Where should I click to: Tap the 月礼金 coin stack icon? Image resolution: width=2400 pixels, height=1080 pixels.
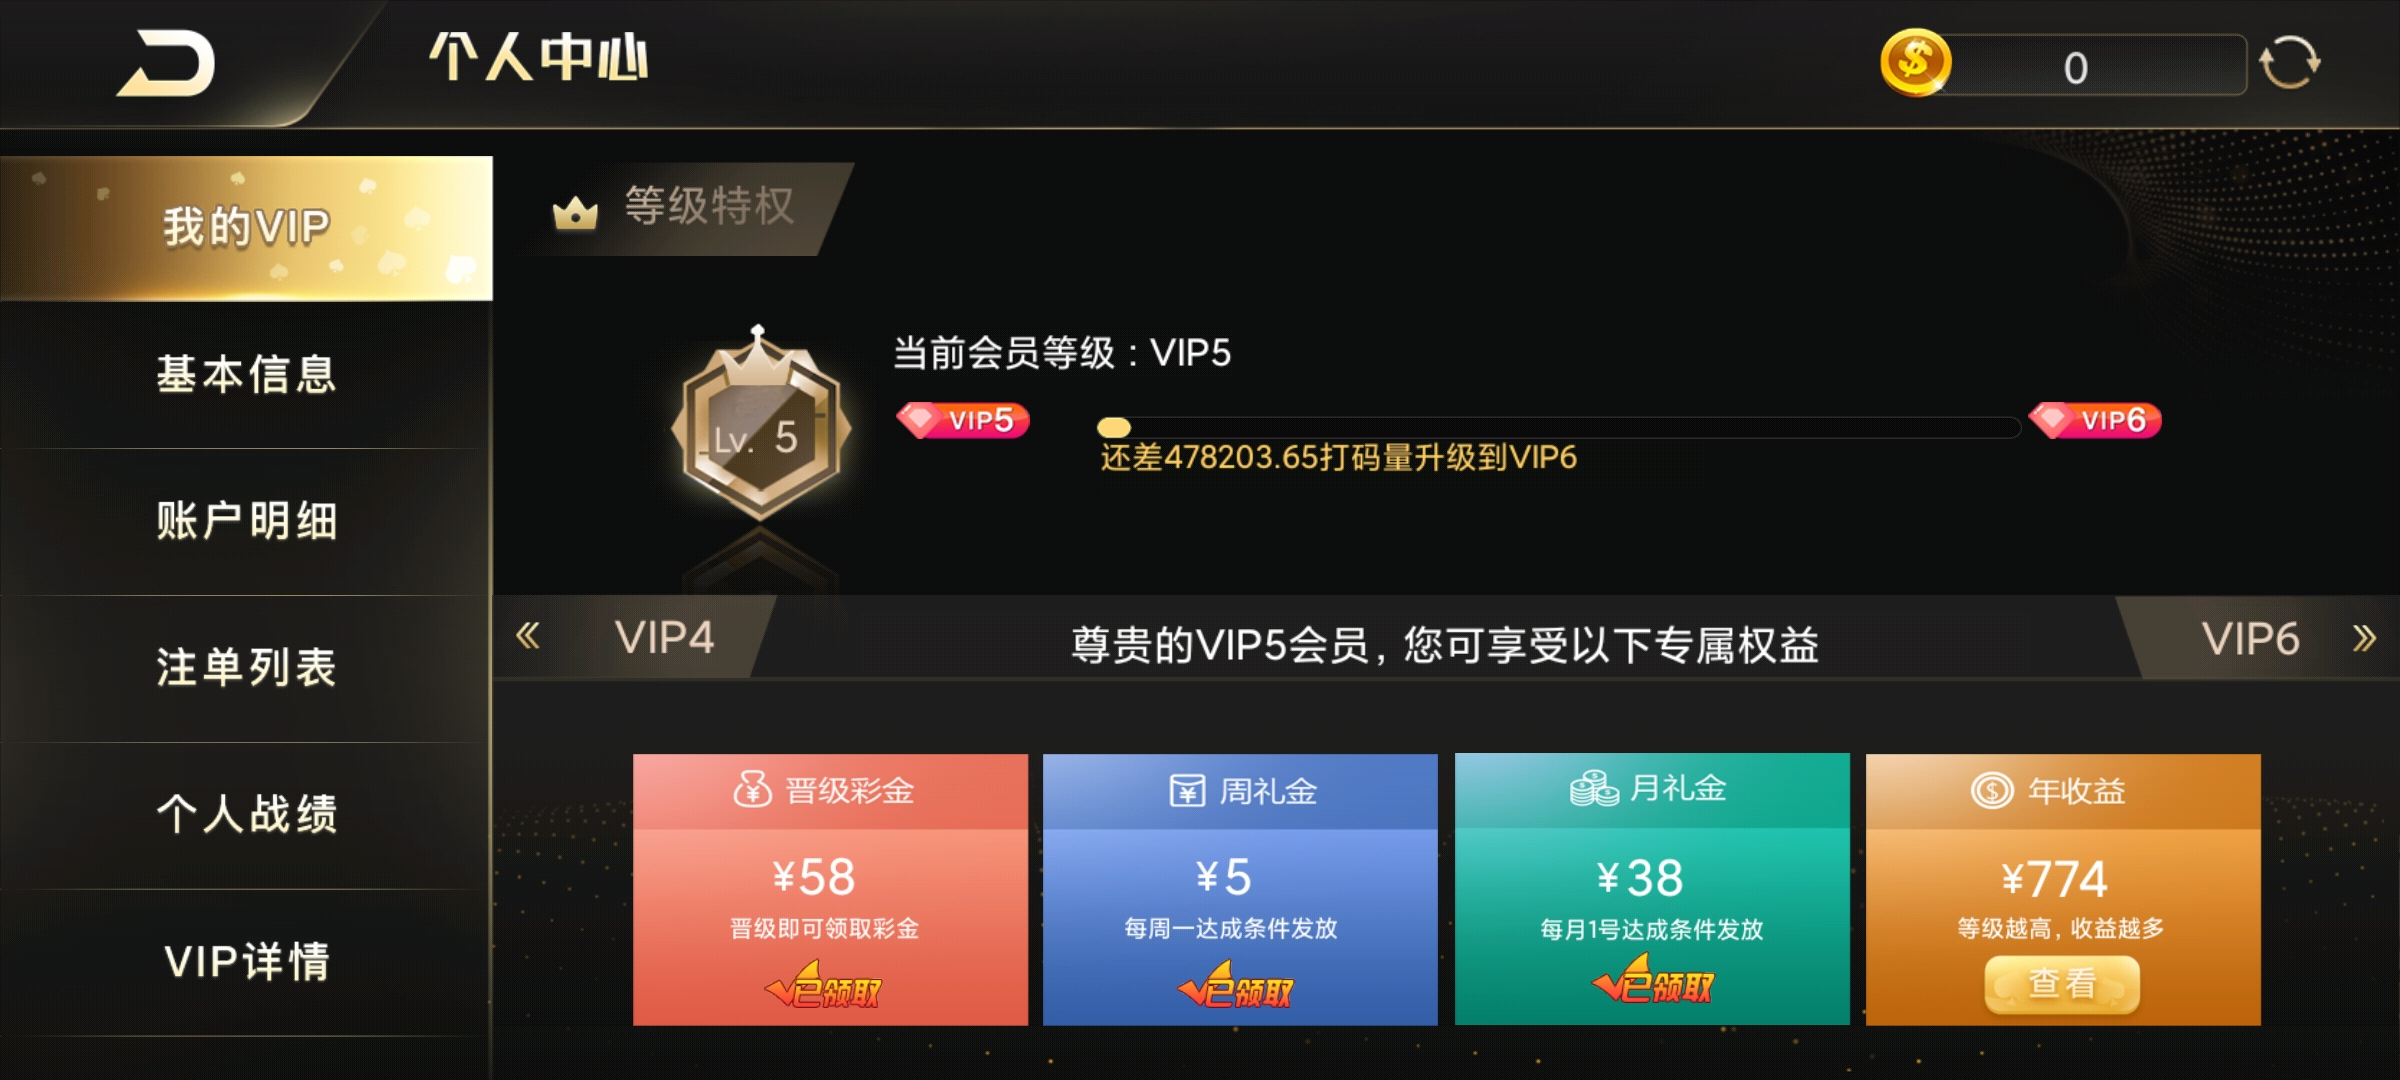pyautogui.click(x=1594, y=788)
